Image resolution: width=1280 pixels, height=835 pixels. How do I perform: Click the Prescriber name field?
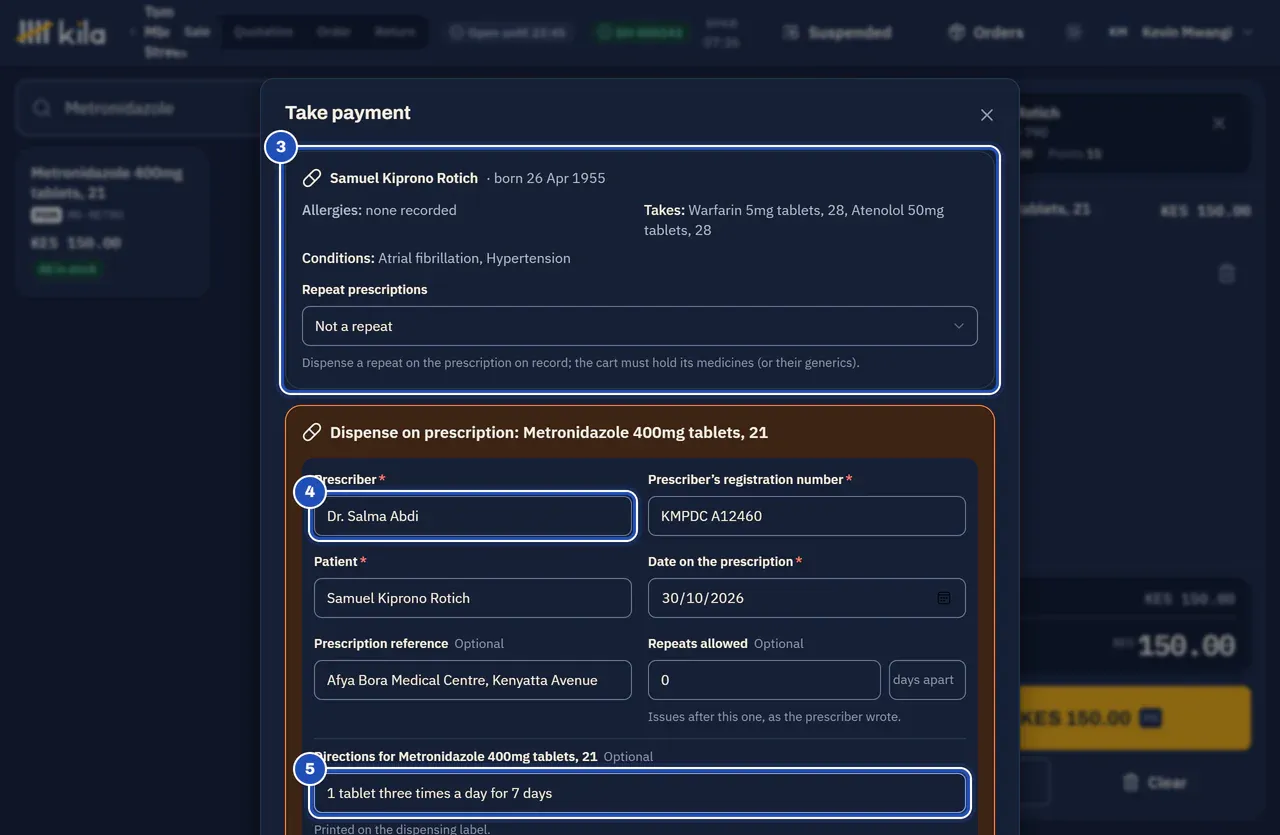tap(473, 516)
